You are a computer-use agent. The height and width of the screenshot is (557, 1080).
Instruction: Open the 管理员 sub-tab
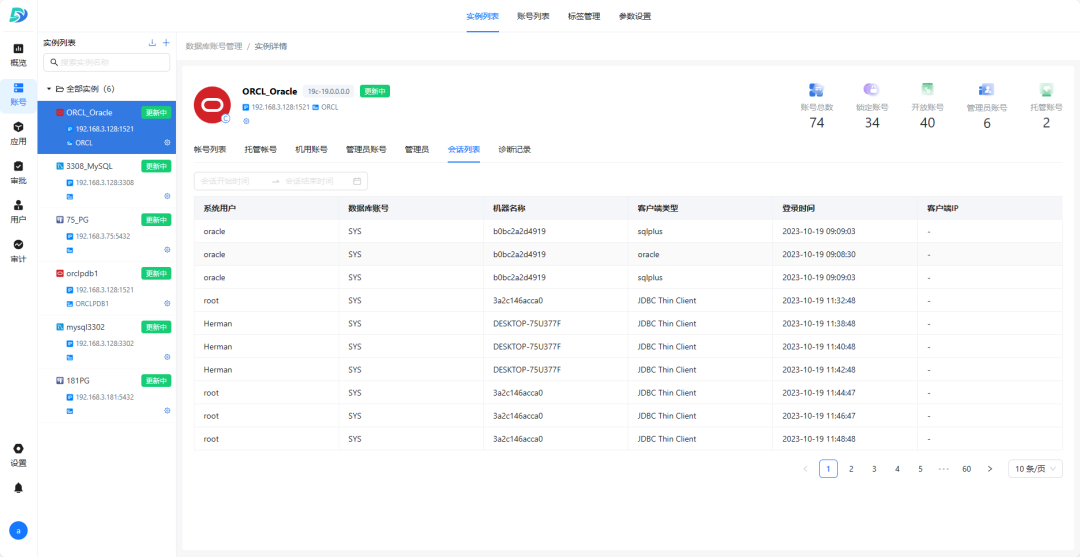(x=417, y=149)
